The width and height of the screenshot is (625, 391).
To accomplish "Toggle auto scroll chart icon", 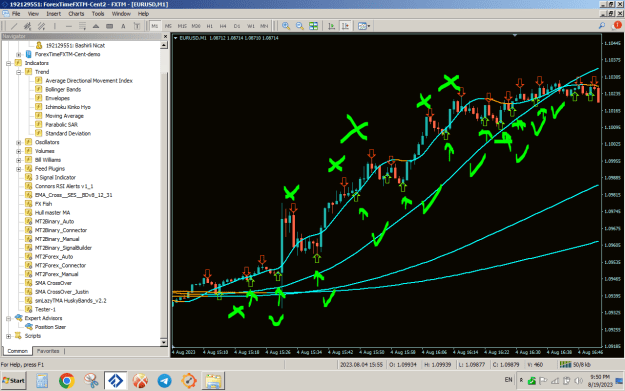I will pos(332,26).
